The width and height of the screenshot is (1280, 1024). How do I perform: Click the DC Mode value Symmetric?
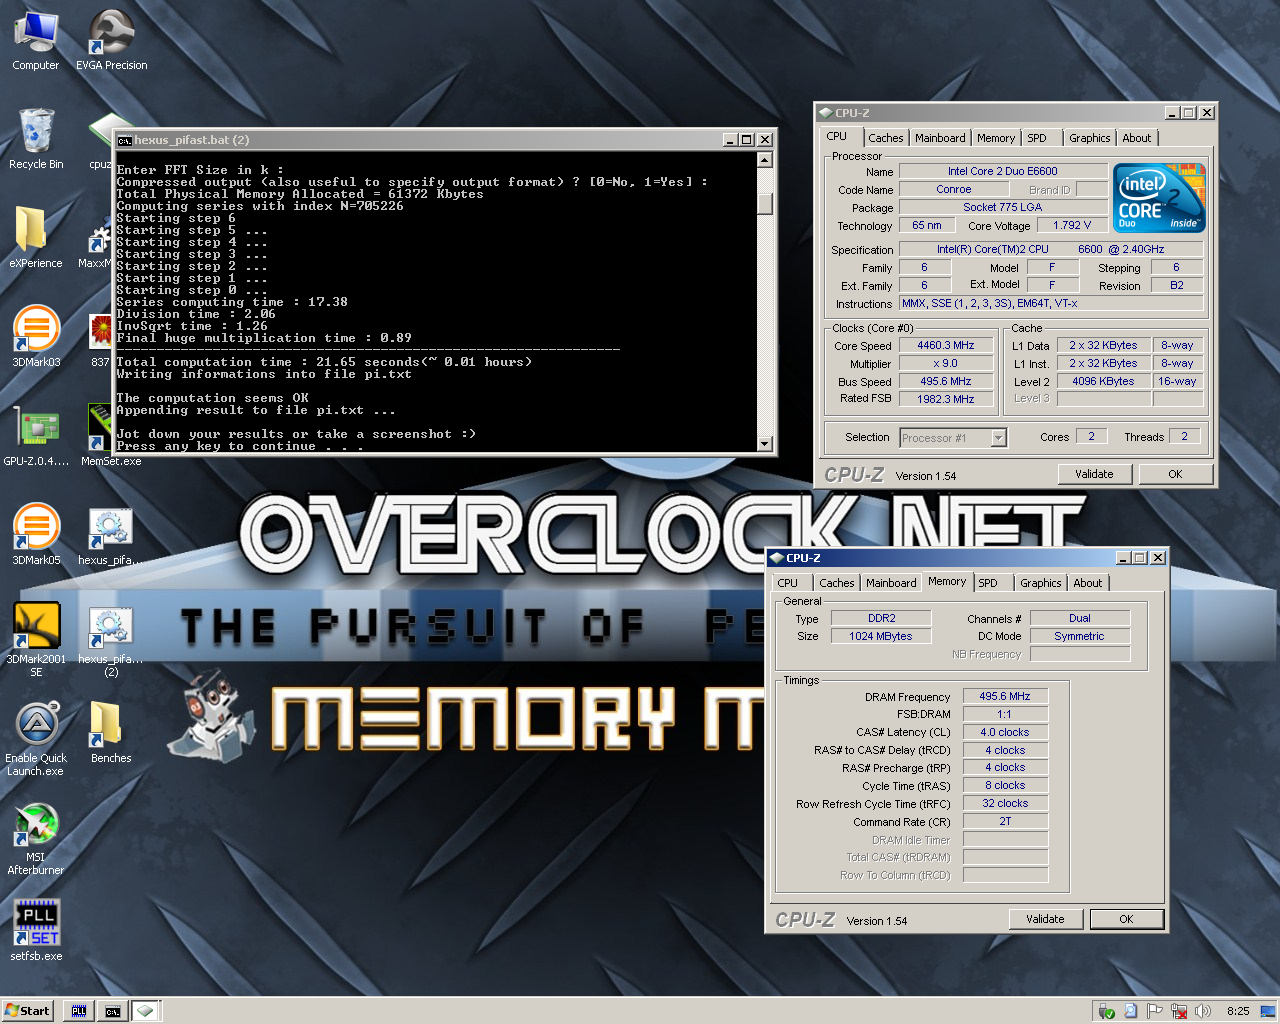pyautogui.click(x=1080, y=636)
